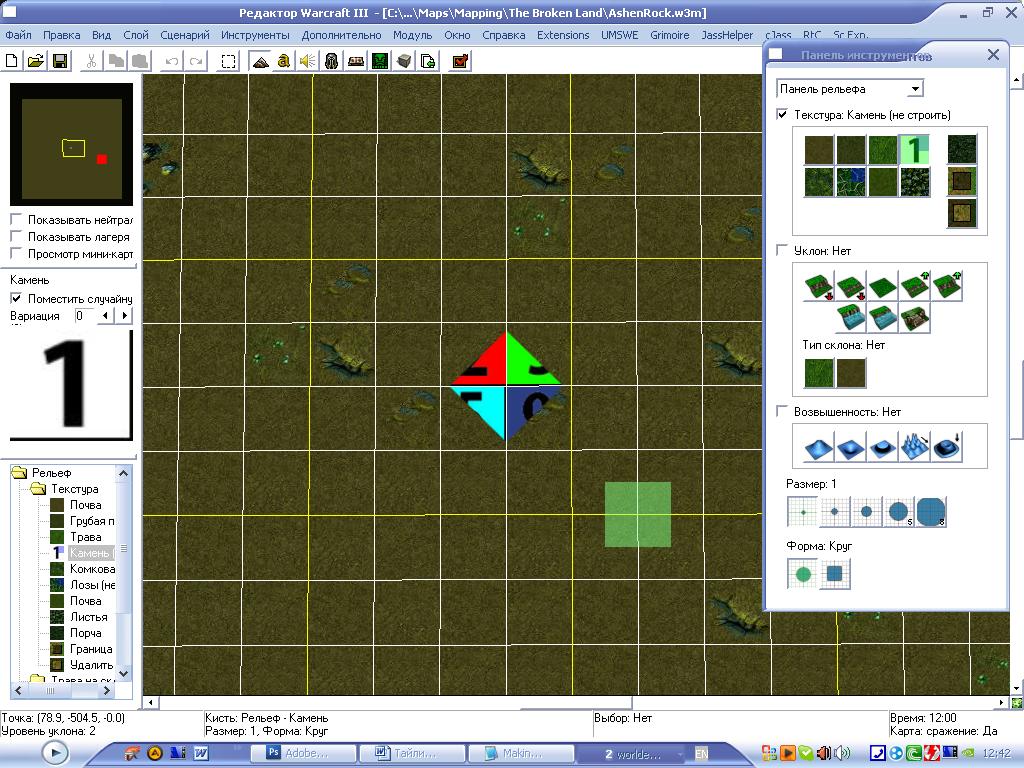1024x768 pixels.
Task: Choose brush size 8
Action: tap(931, 511)
